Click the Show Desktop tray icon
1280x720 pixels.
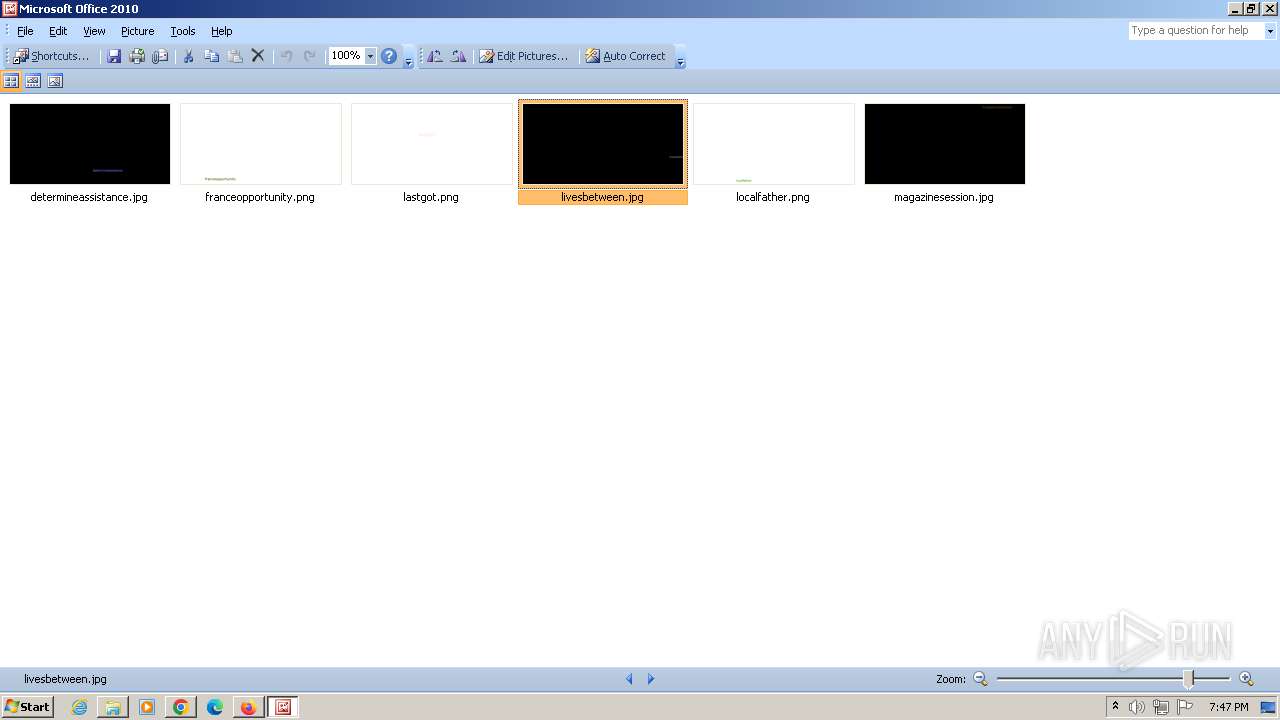(x=1269, y=707)
